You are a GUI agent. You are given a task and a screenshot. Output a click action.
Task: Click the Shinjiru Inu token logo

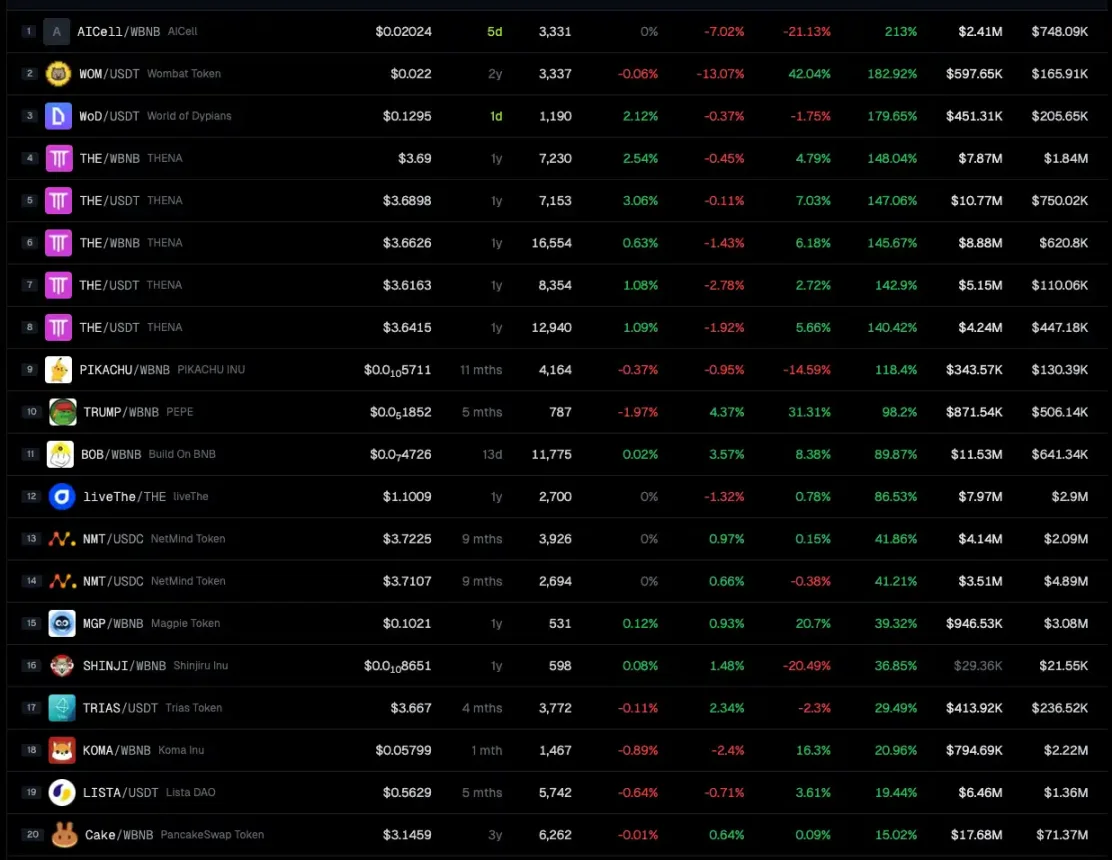[x=58, y=665]
